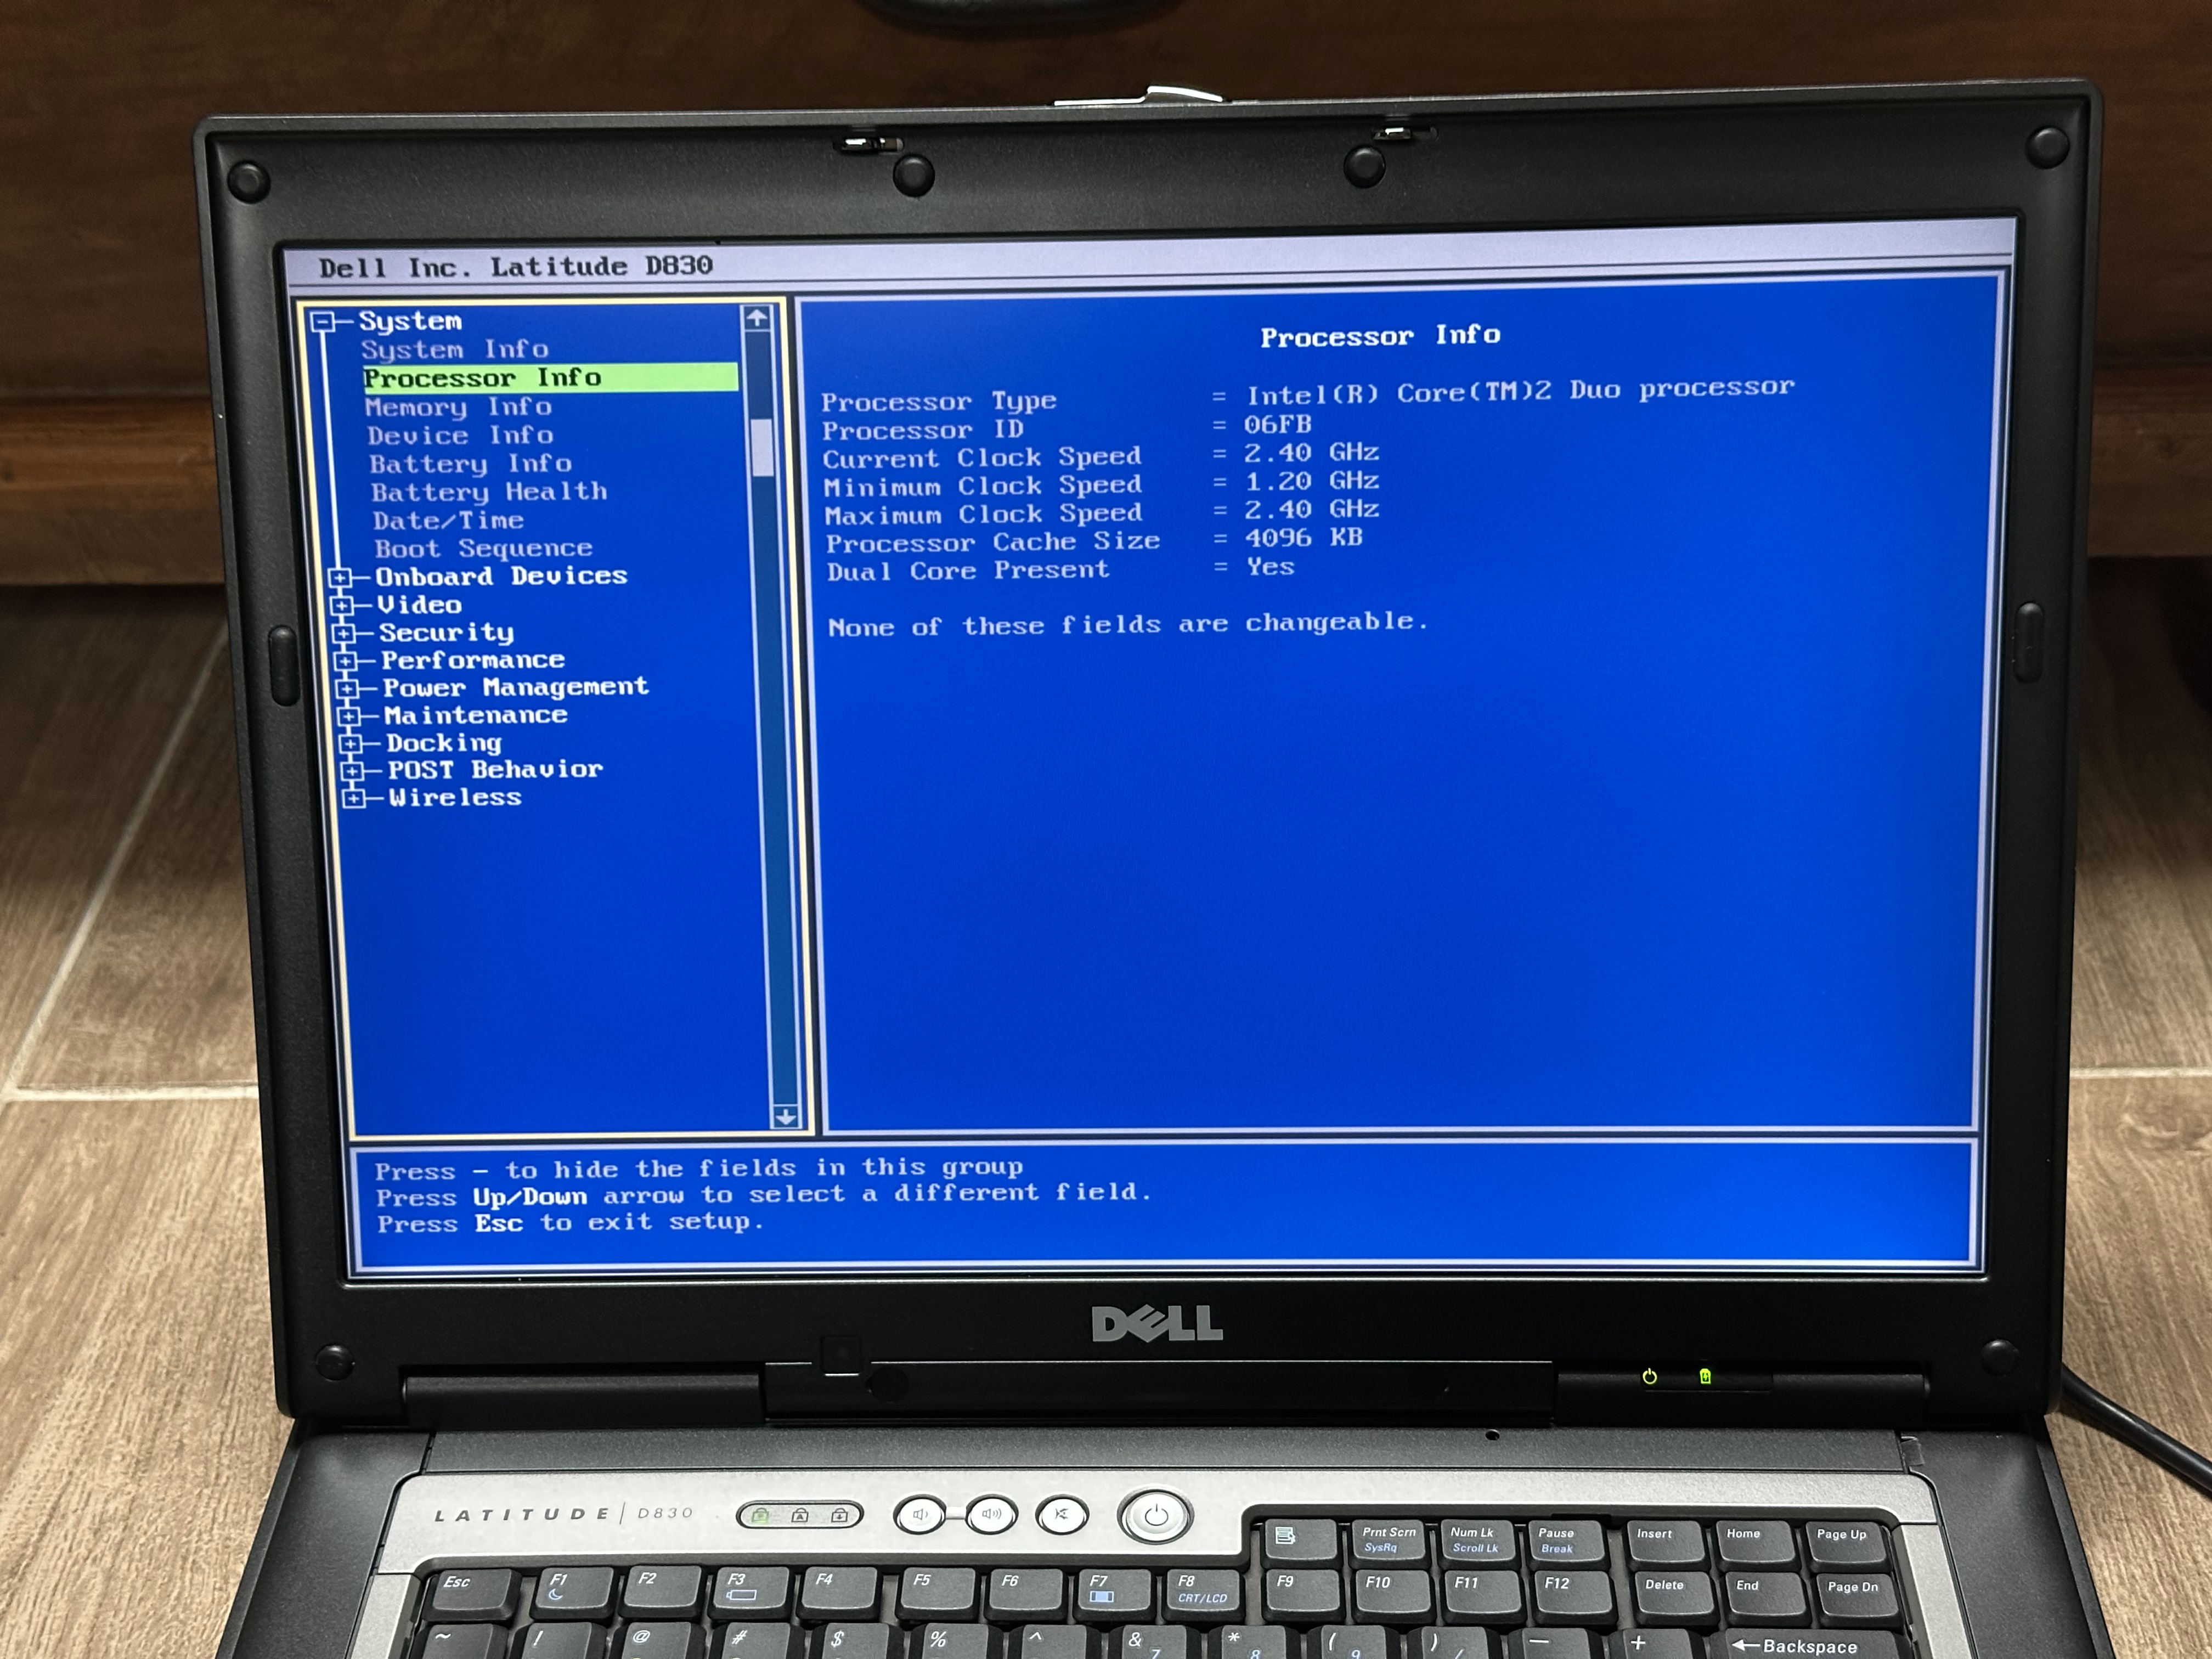
Task: Click the scroll up arrow in the tree panel
Action: 757,319
